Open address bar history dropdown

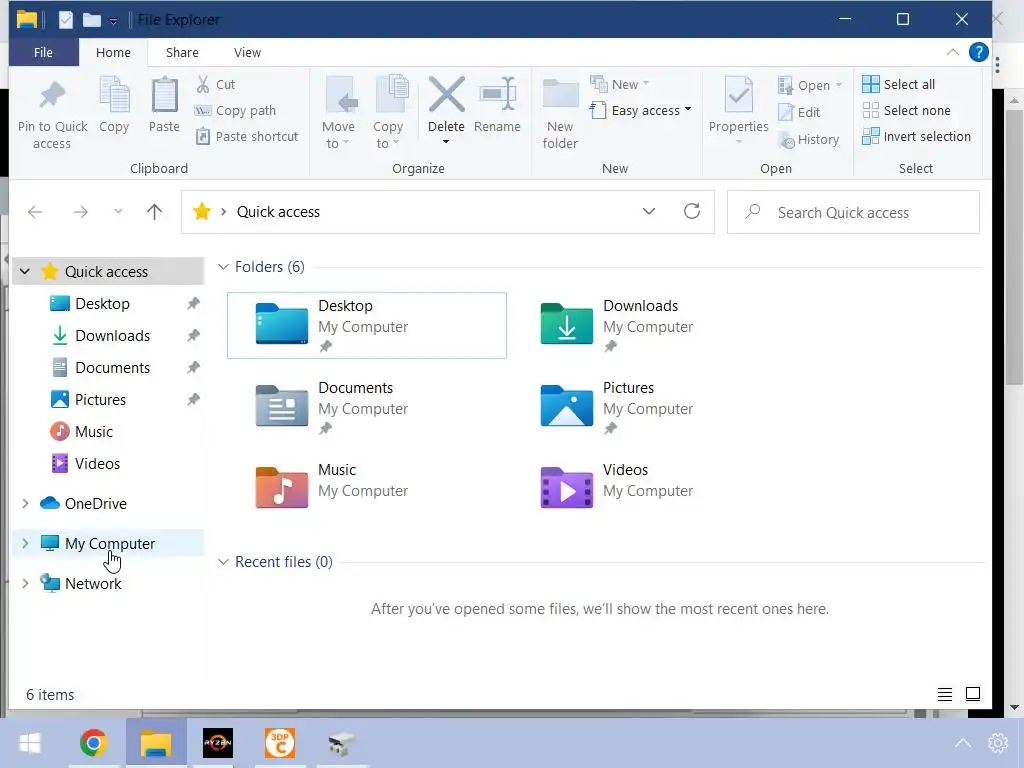[648, 211]
